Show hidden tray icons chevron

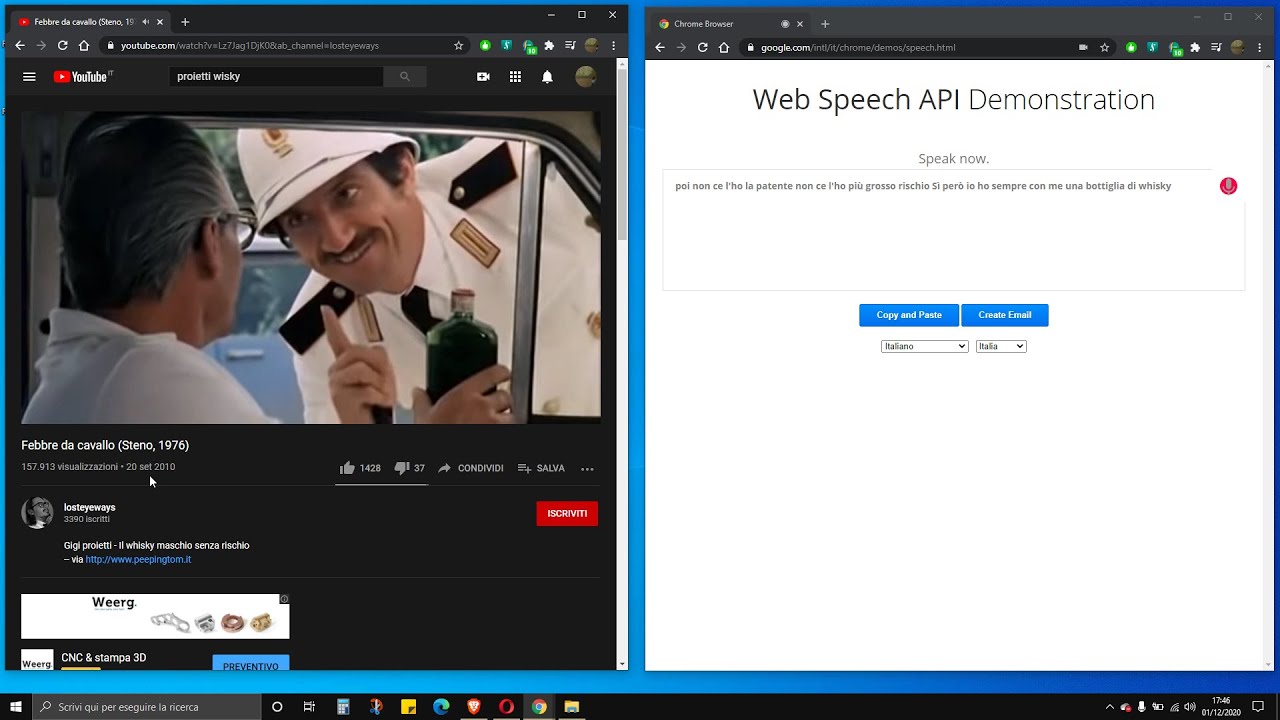click(x=1109, y=707)
